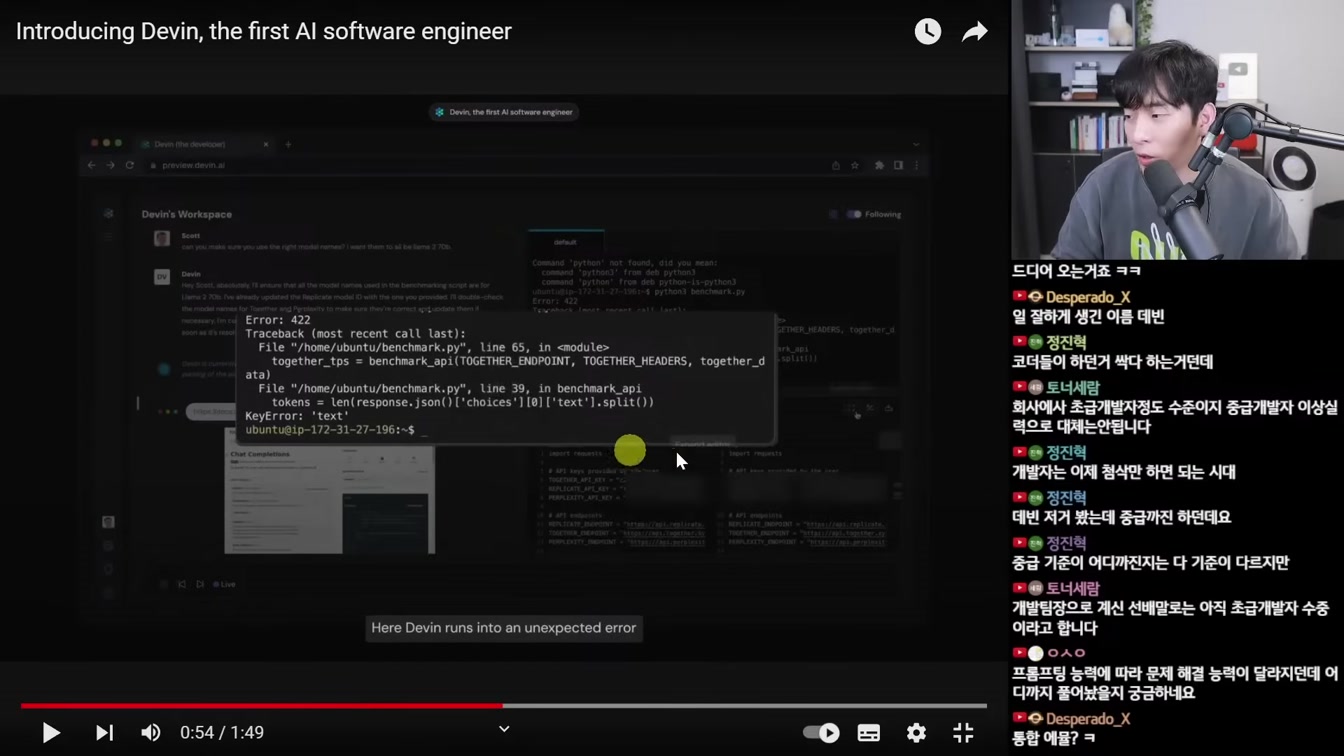Turn on subtitles/closed captions
This screenshot has height=756, width=1344.
(x=869, y=733)
